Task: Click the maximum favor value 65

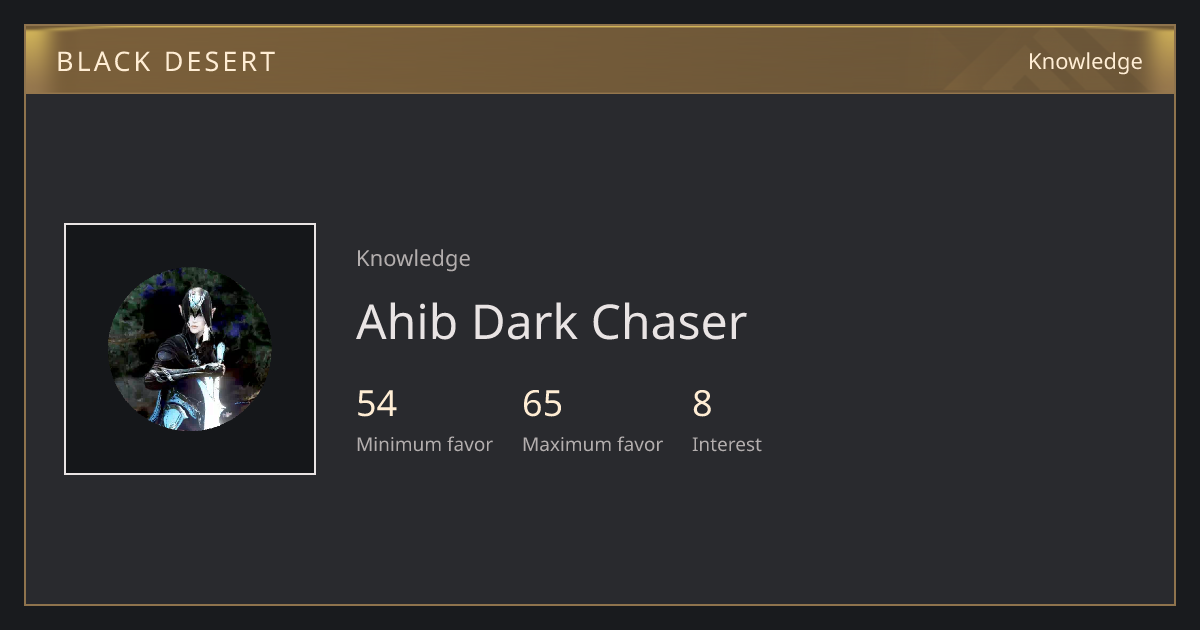Action: [x=543, y=404]
